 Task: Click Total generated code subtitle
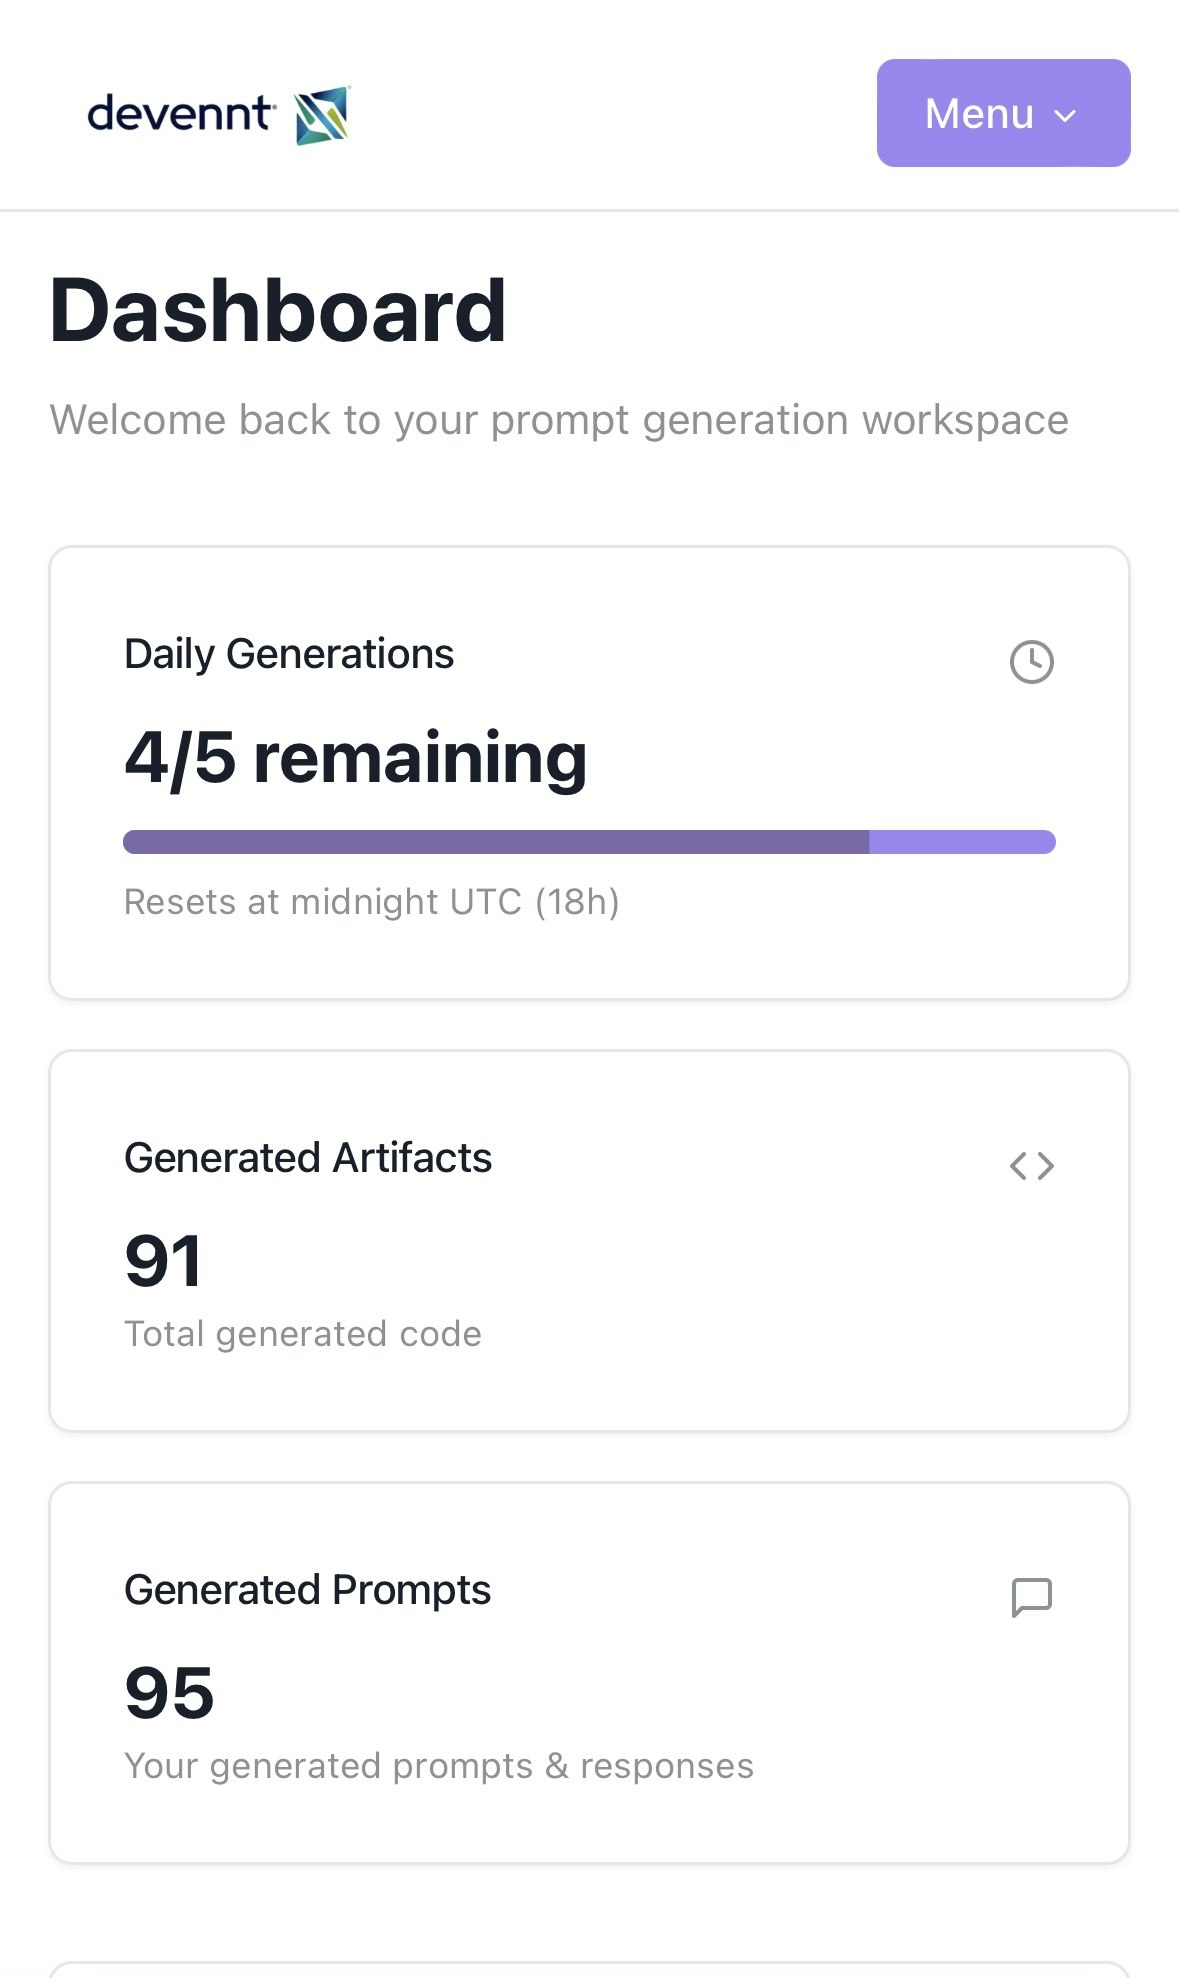[x=303, y=1334]
